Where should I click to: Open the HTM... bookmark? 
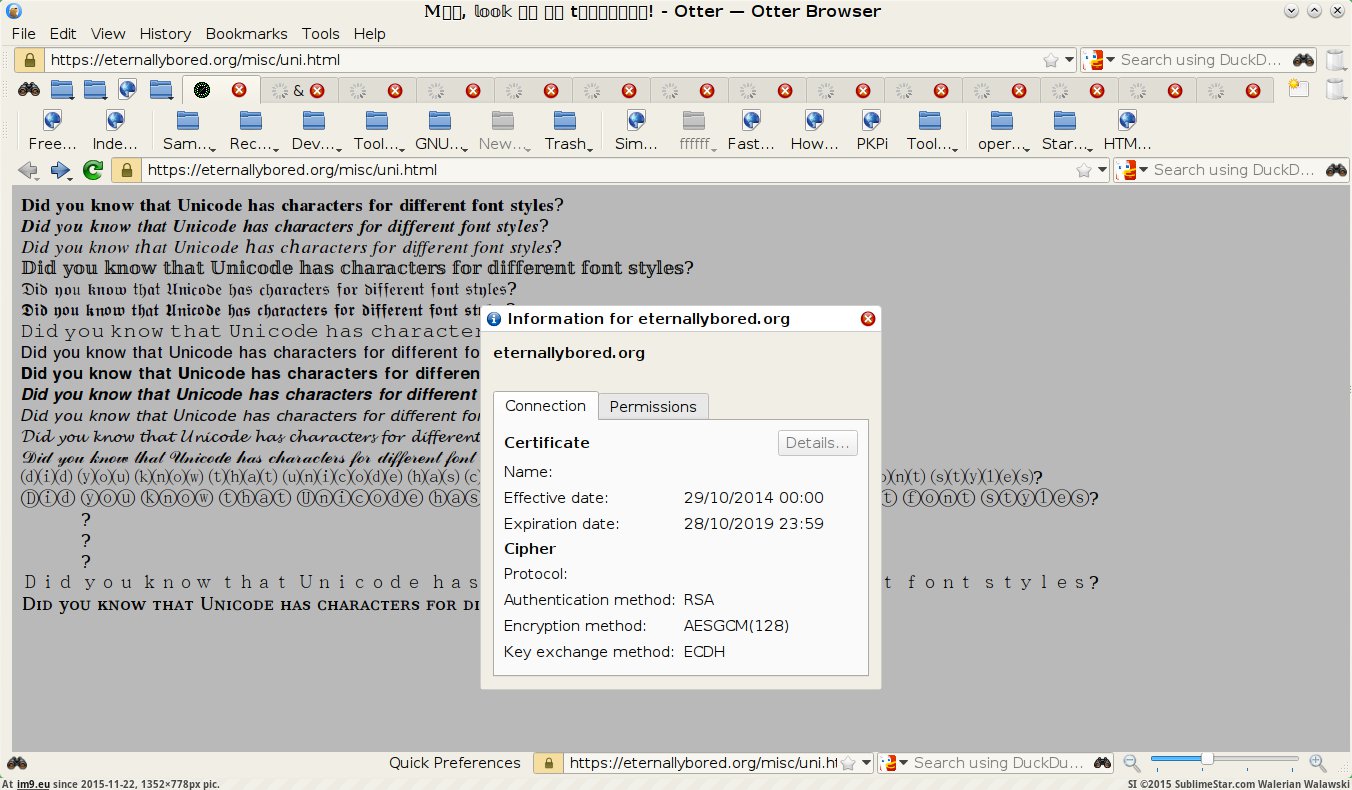(1127, 131)
